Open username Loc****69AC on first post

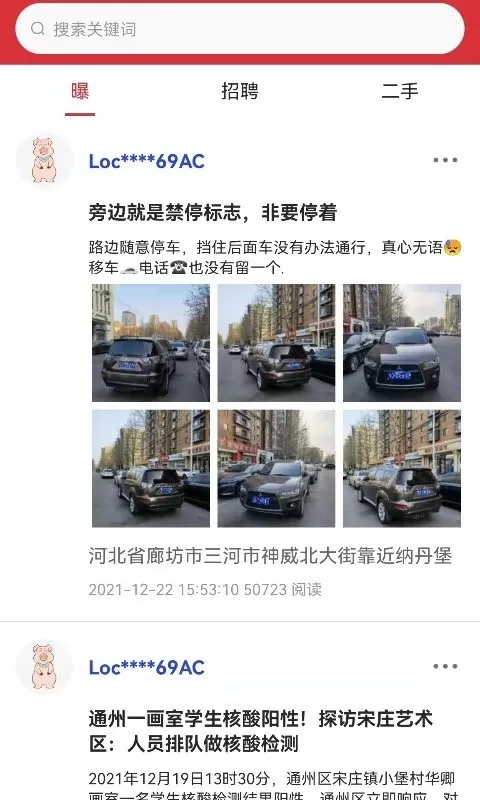tap(146, 161)
